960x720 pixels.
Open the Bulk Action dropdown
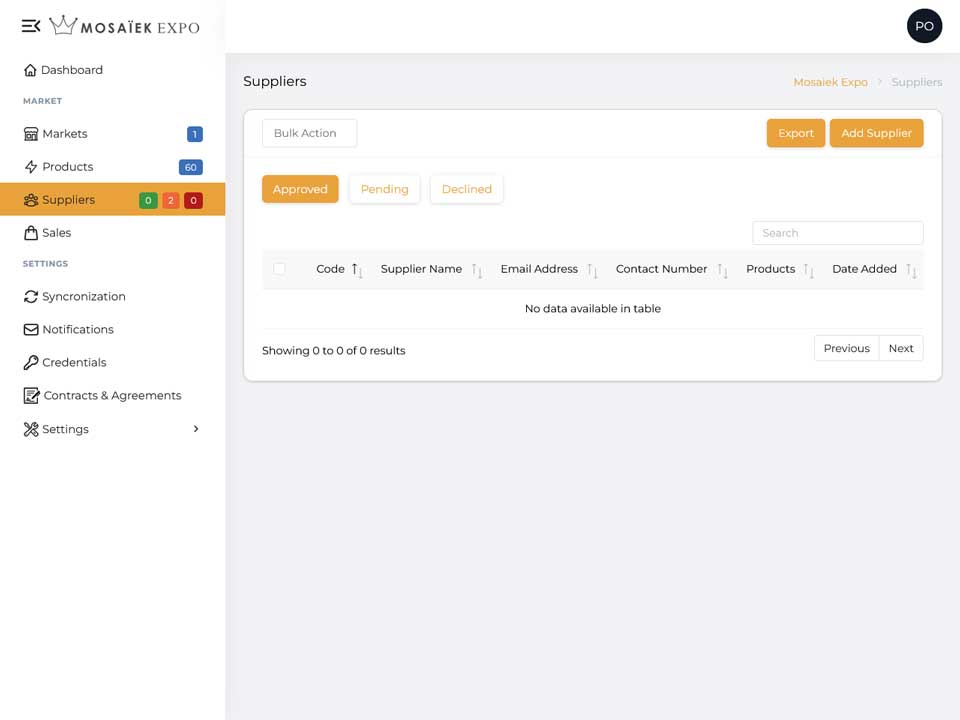(309, 133)
